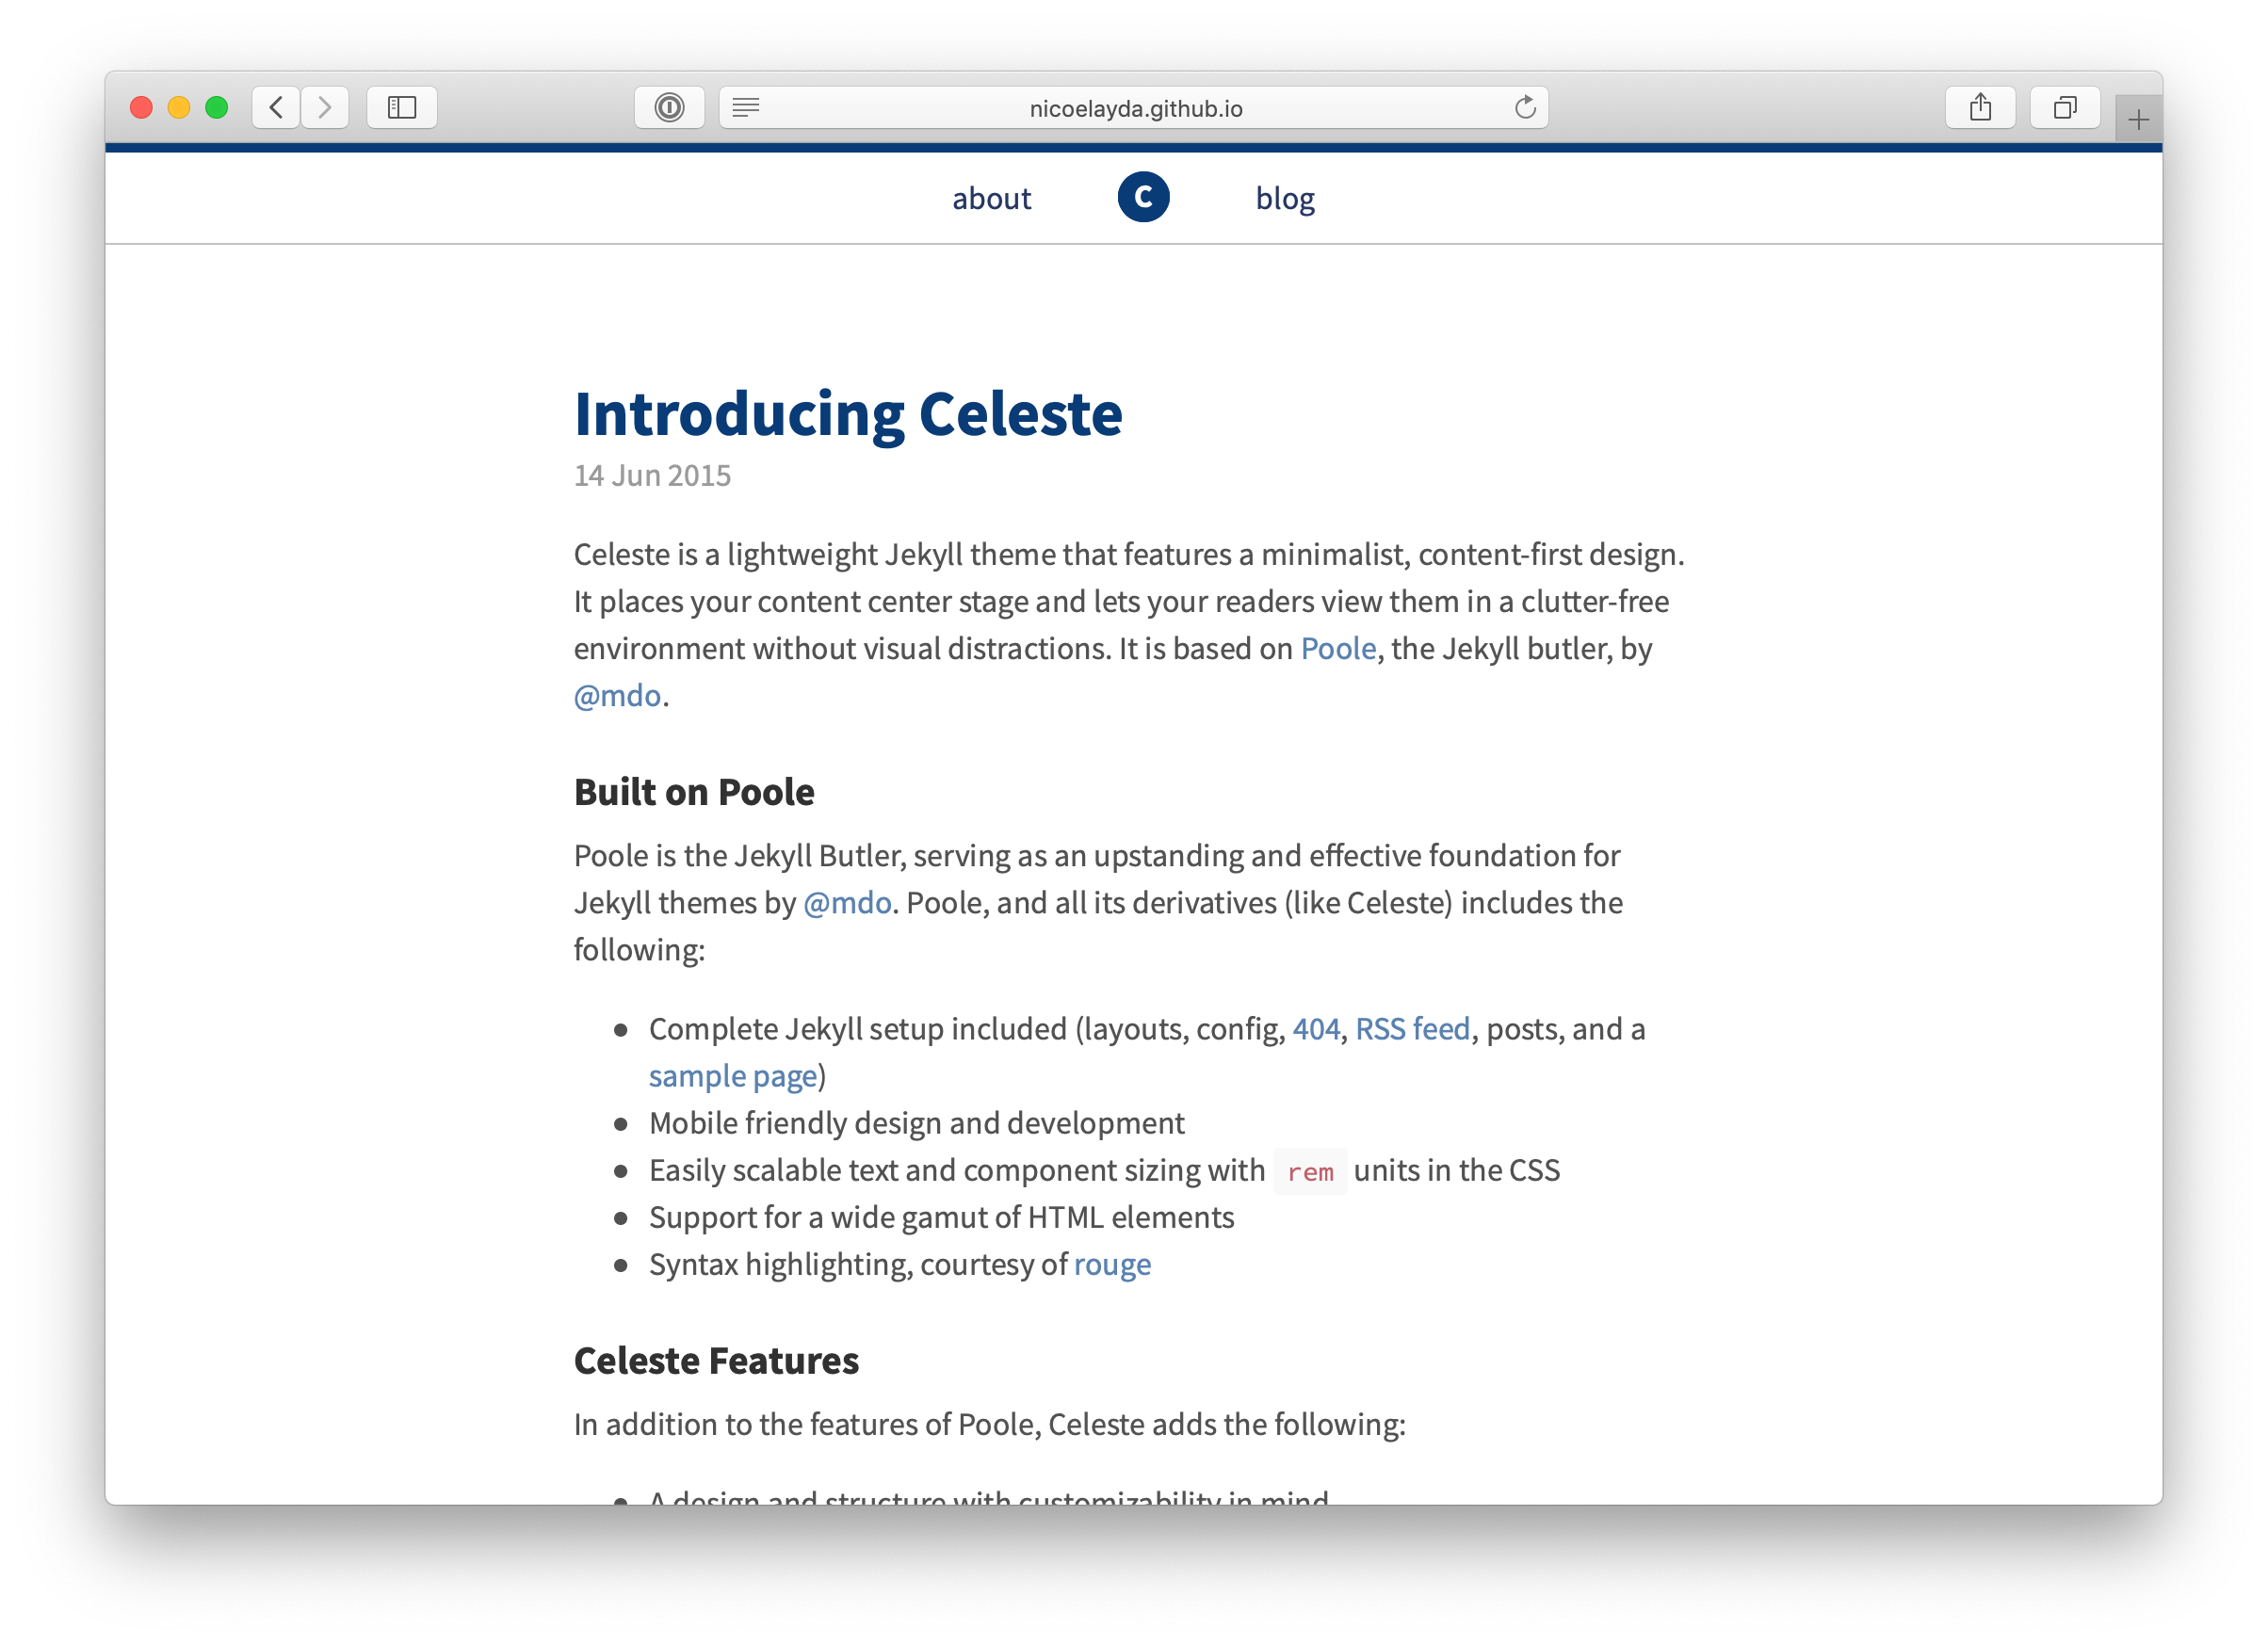Open the RSS feed link

click(1412, 1029)
